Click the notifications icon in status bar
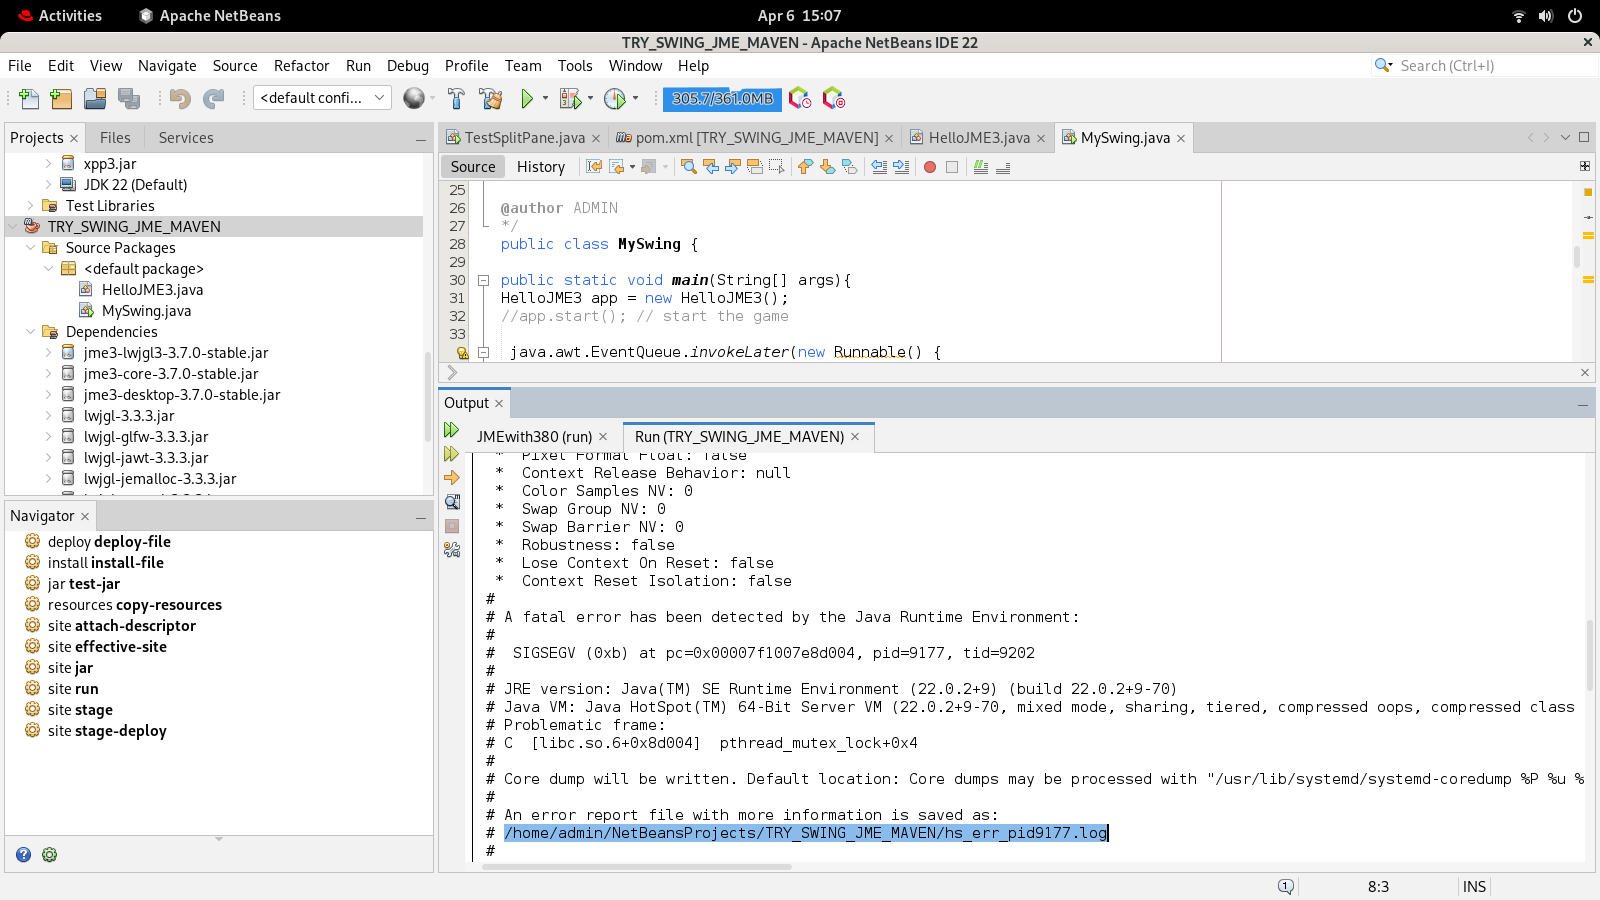 1286,887
